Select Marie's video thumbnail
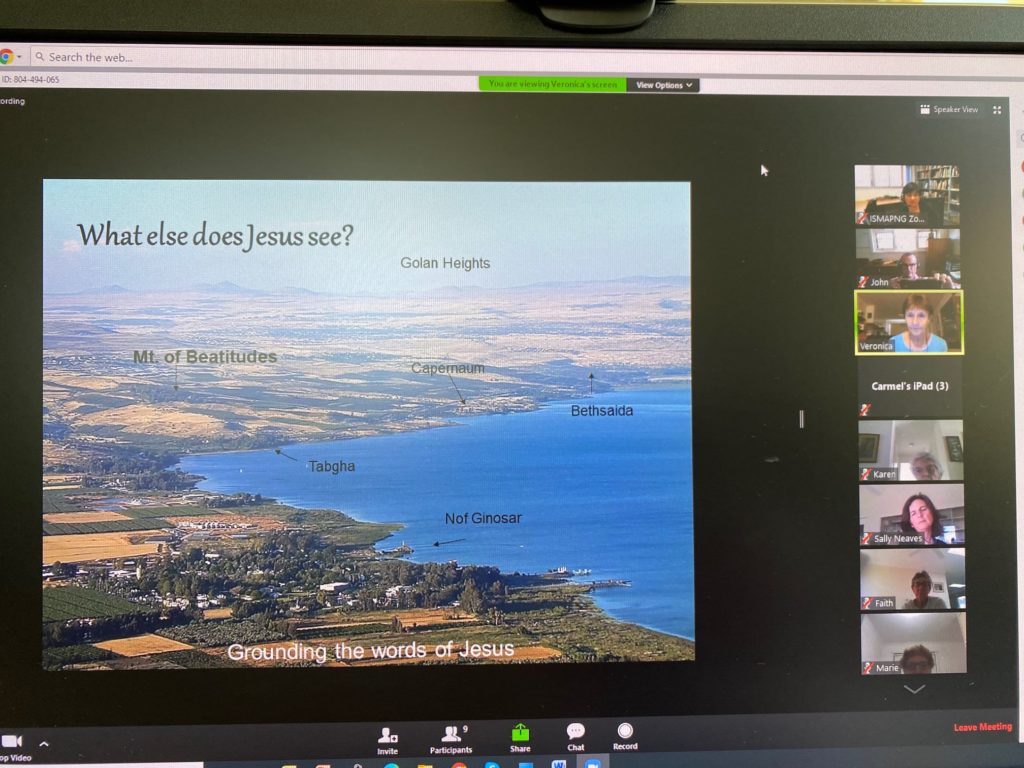 pyautogui.click(x=913, y=643)
